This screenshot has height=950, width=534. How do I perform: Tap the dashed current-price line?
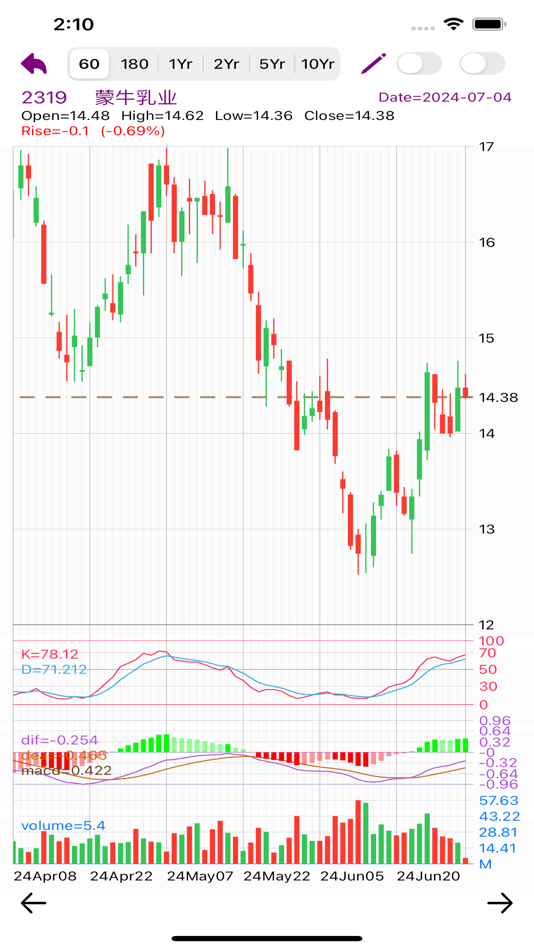(x=242, y=397)
